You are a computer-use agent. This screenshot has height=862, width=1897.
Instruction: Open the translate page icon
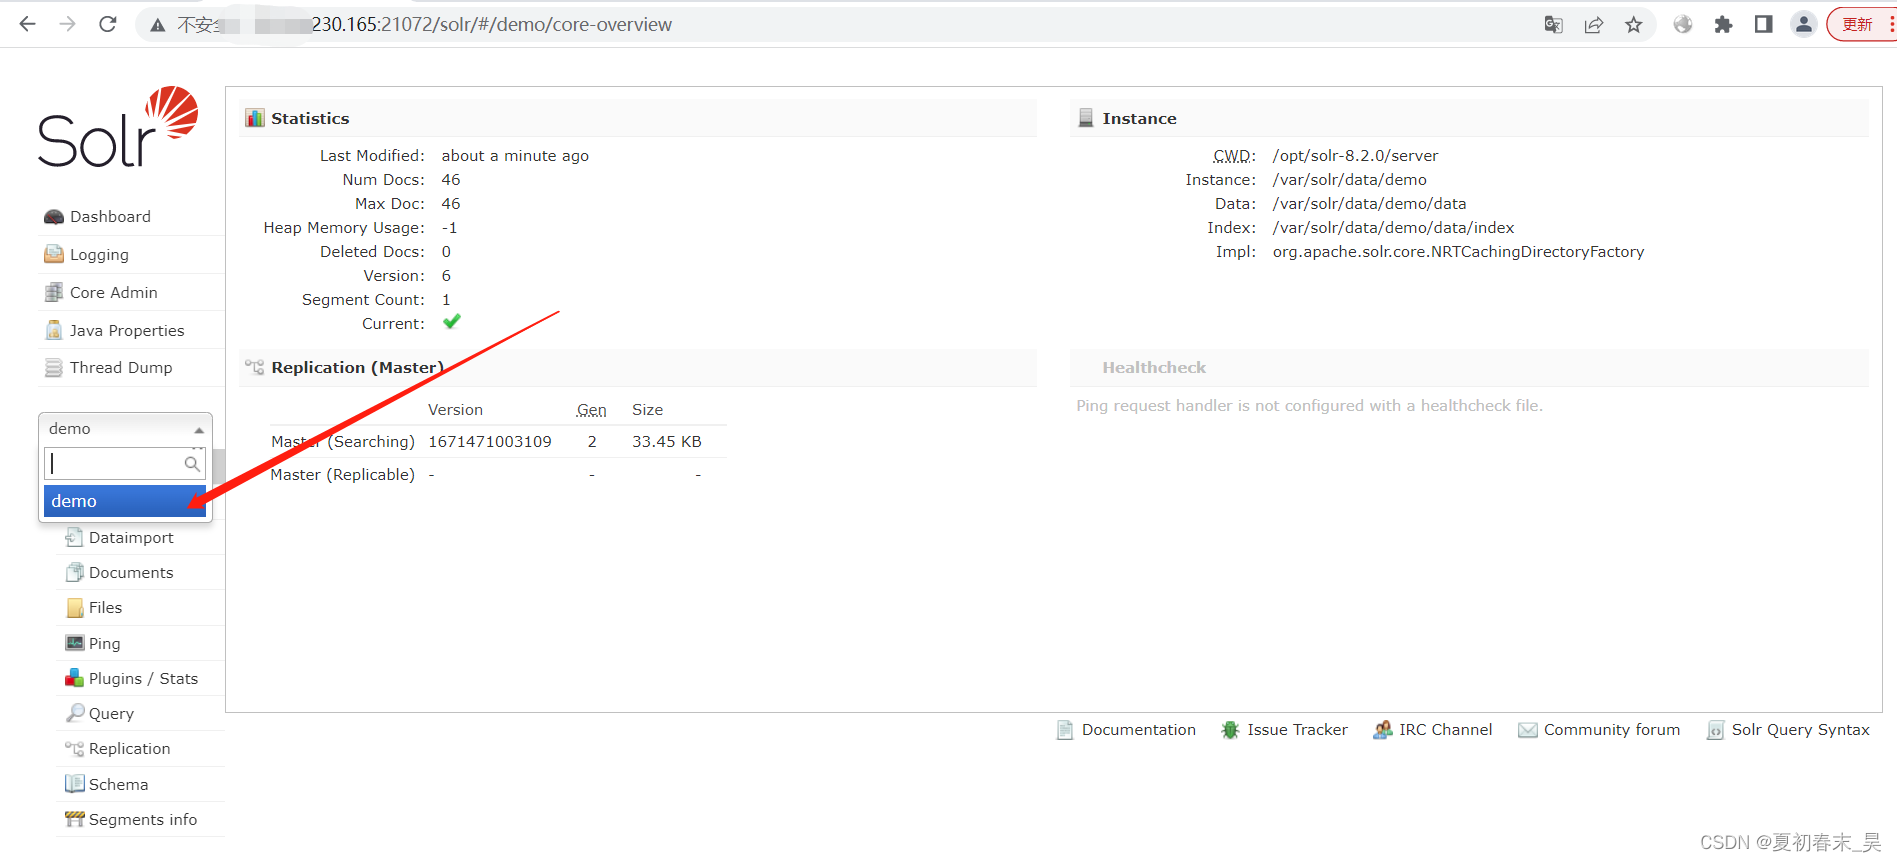tap(1553, 25)
